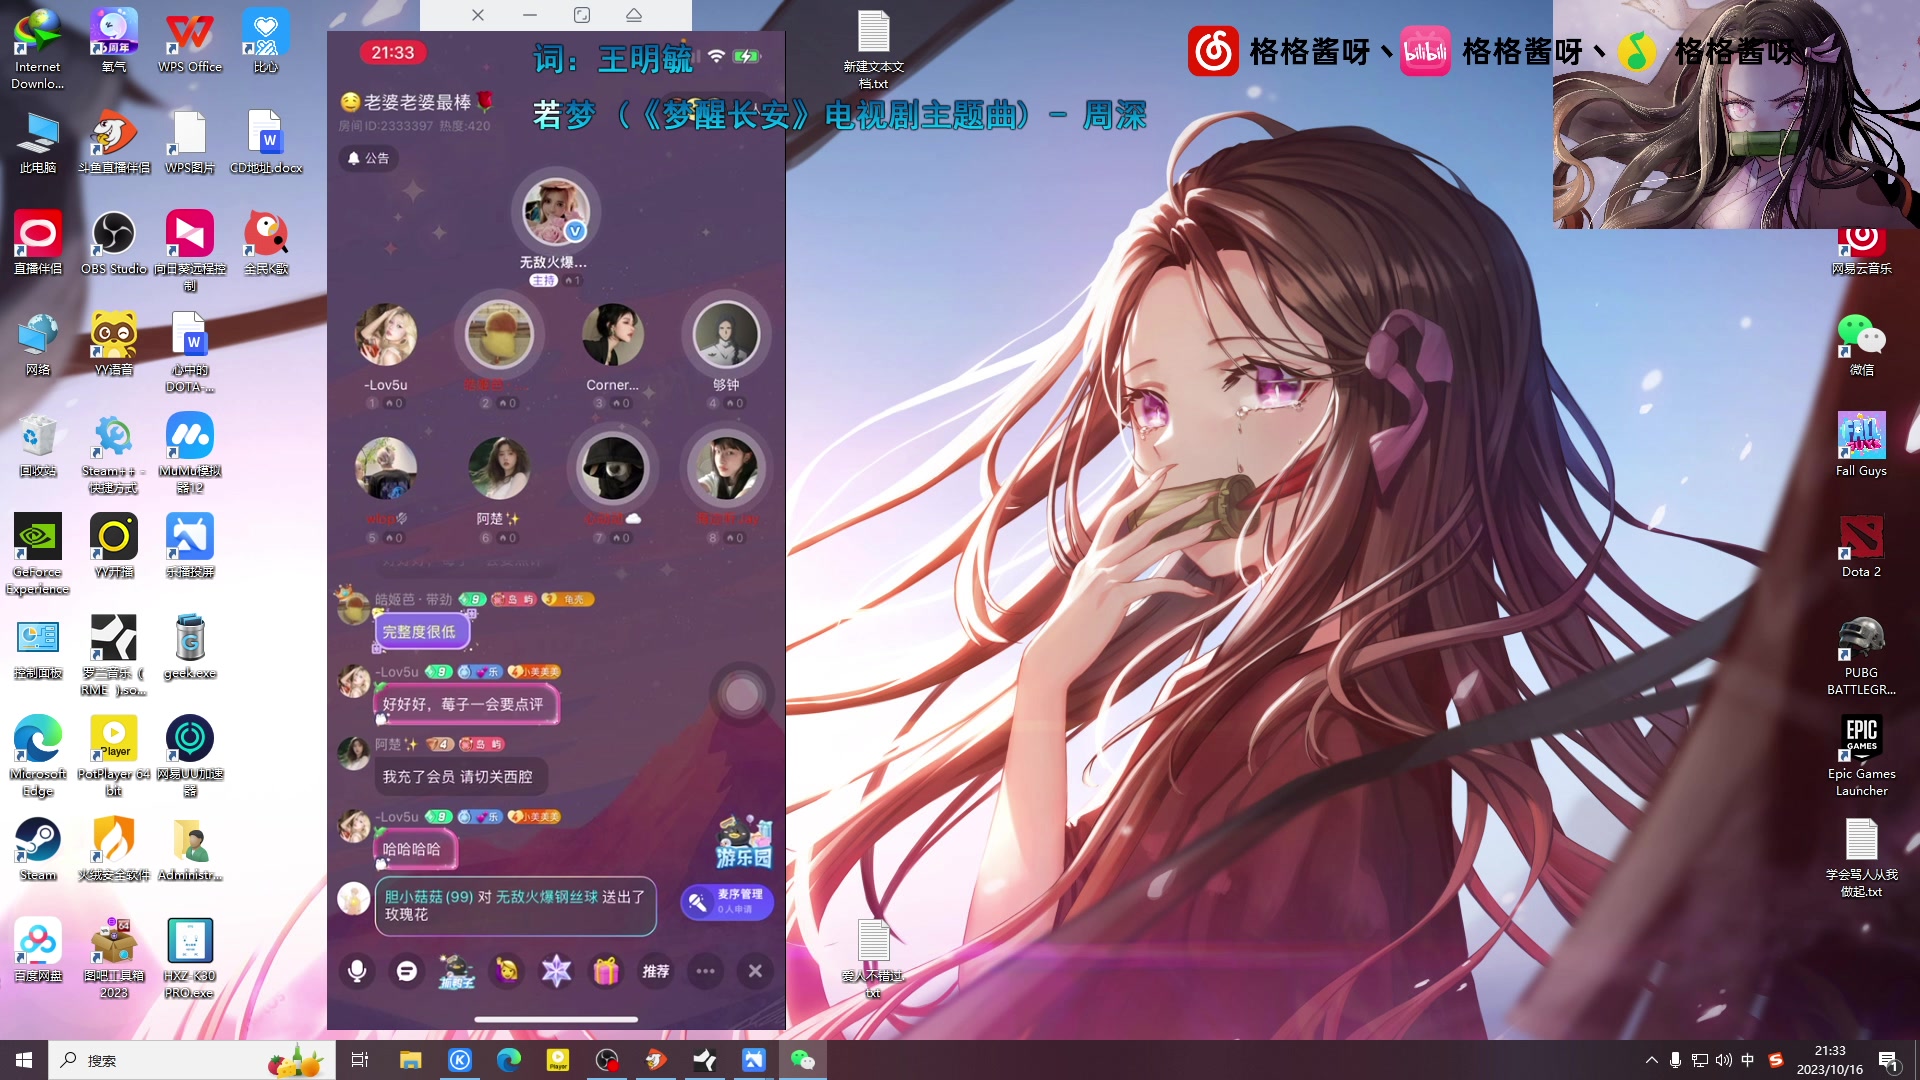Open the chat message bubble icon
This screenshot has height=1080, width=1920.
pos(406,971)
